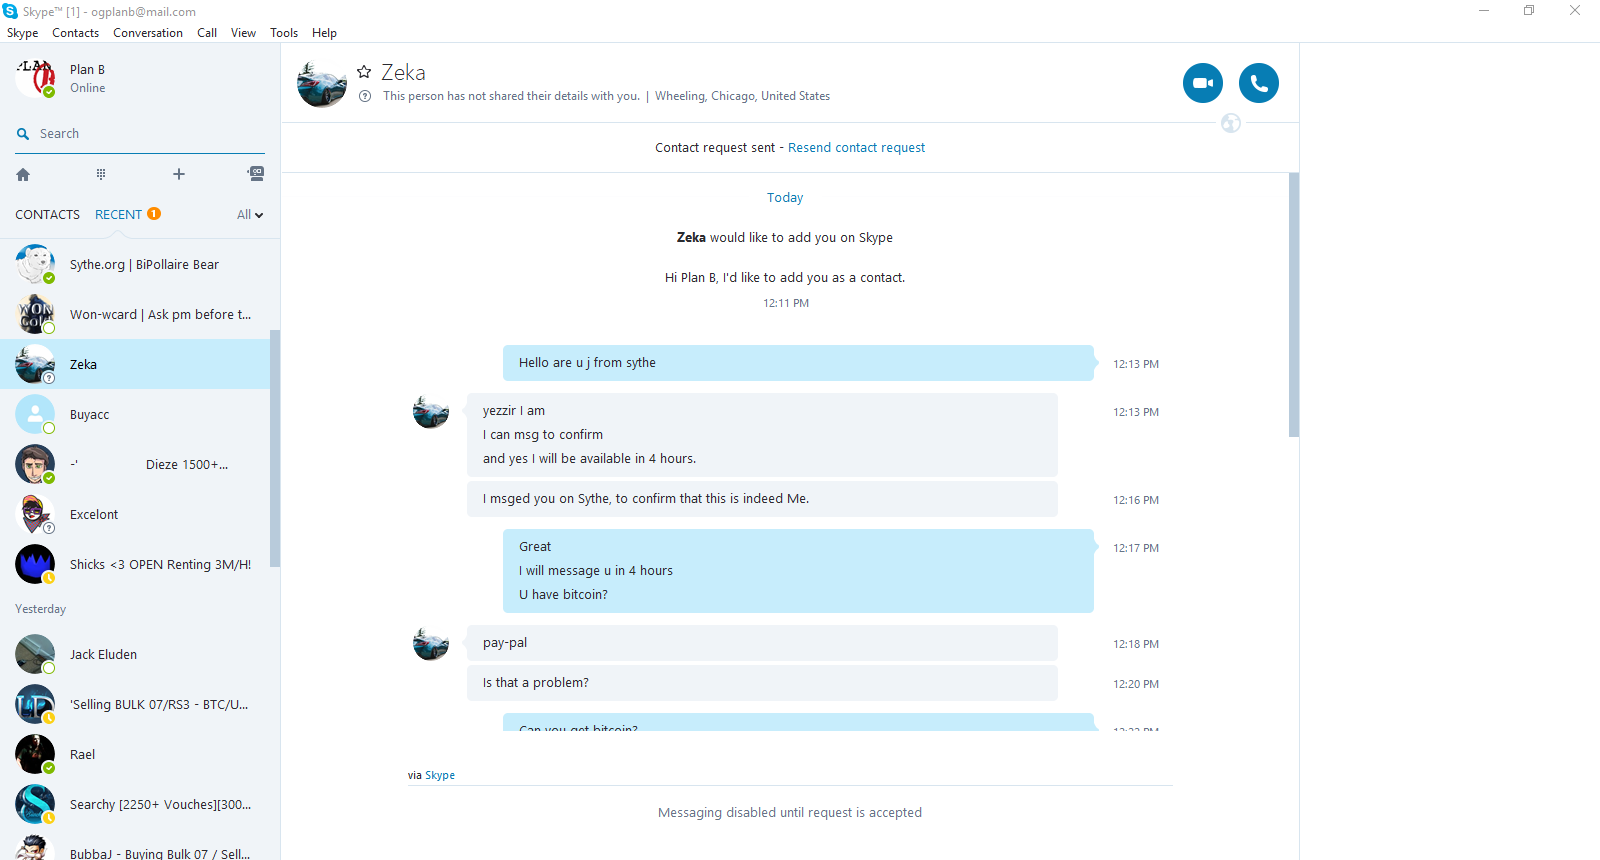
Task: Click the chat history scrollbar
Action: pyautogui.click(x=1294, y=305)
